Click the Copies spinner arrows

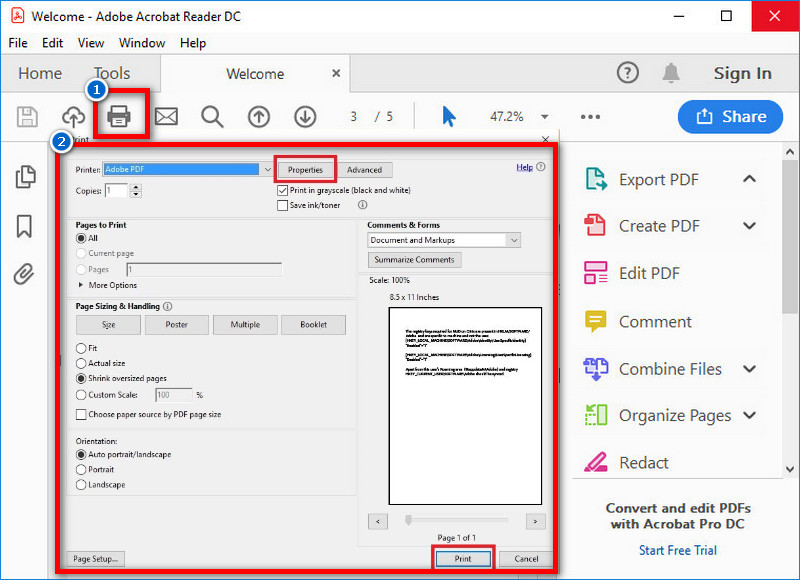(x=136, y=191)
